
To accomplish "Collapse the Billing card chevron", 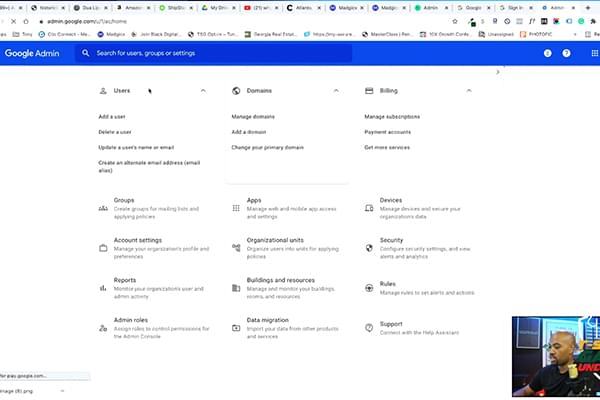I will point(469,91).
